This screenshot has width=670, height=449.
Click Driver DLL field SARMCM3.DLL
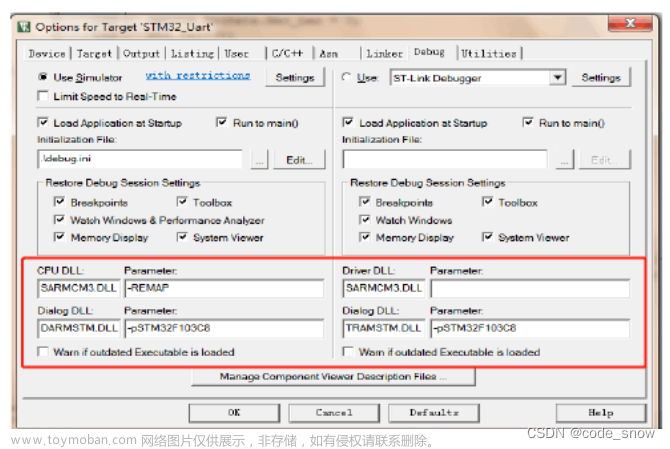click(384, 288)
